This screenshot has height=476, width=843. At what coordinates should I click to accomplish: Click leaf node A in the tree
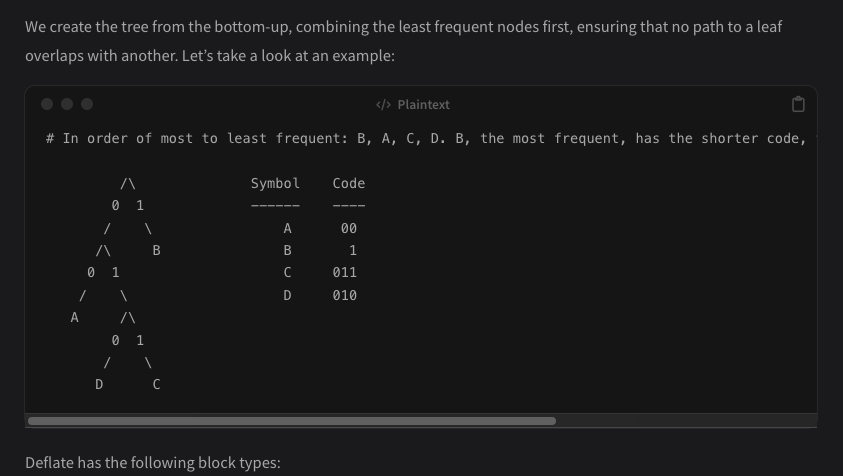(74, 317)
